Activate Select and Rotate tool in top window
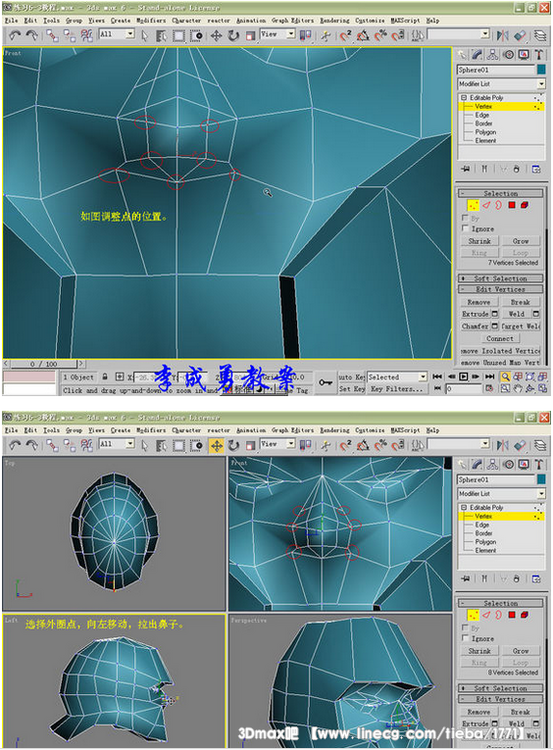The height and width of the screenshot is (750, 553). [233, 35]
